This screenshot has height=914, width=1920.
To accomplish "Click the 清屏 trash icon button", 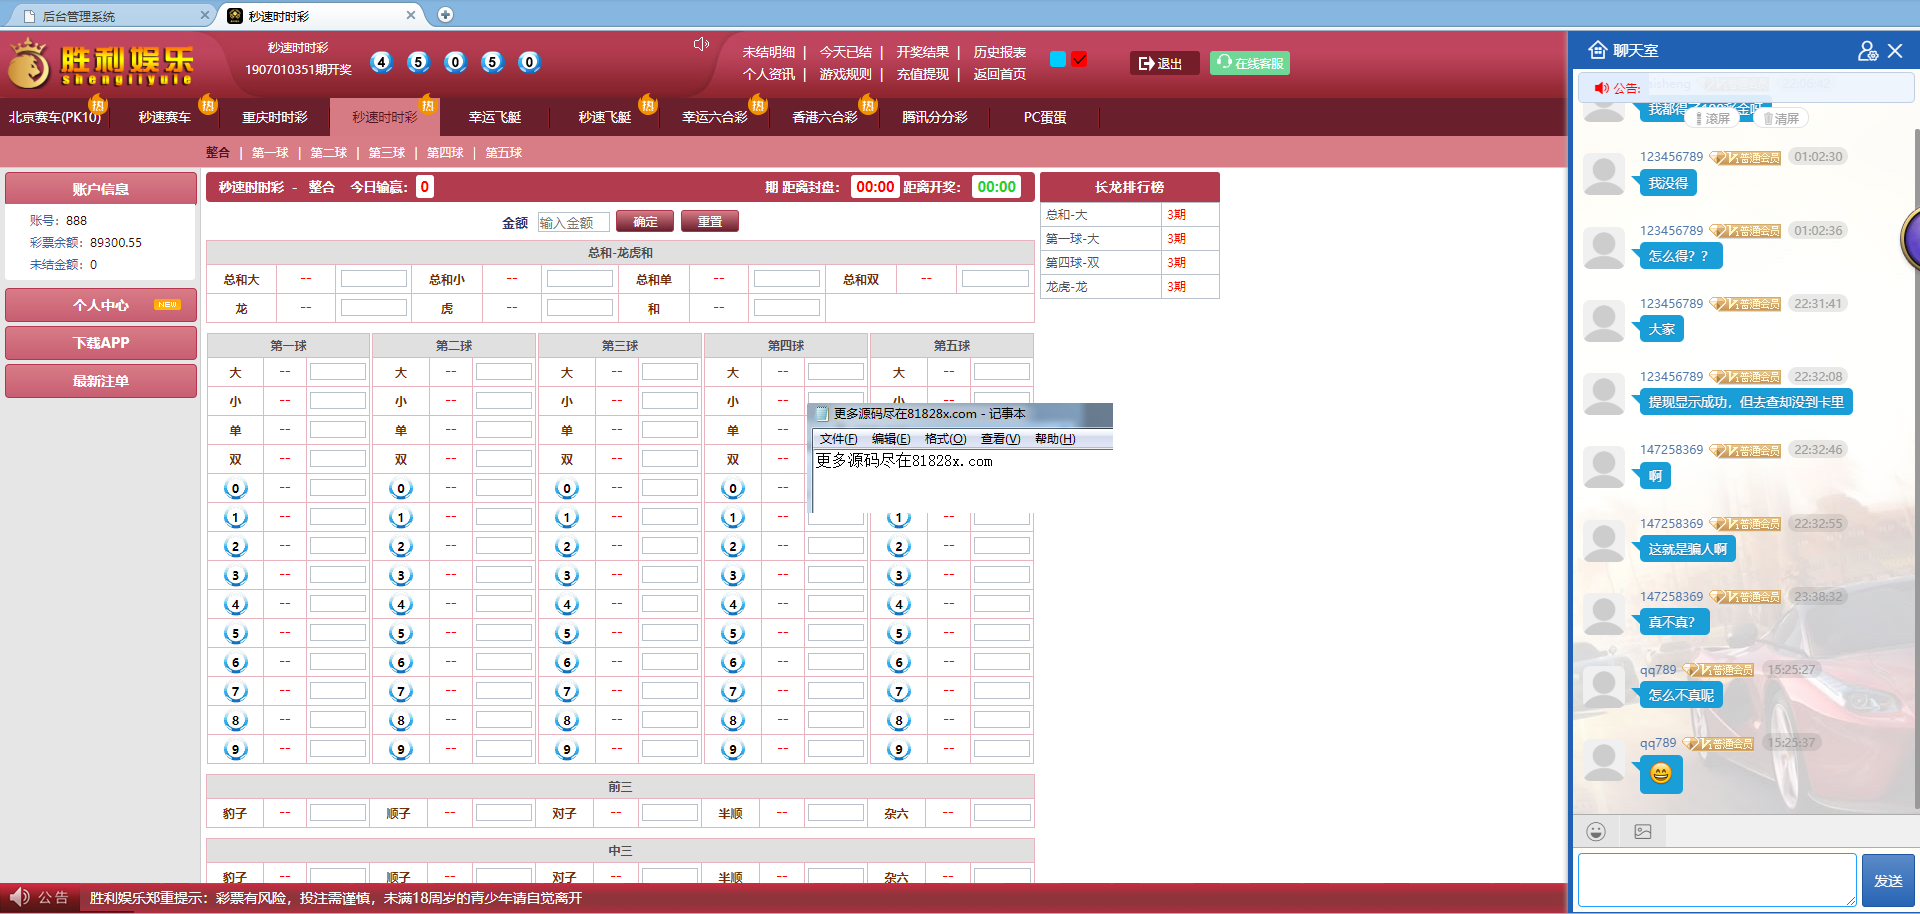I will [x=1781, y=118].
